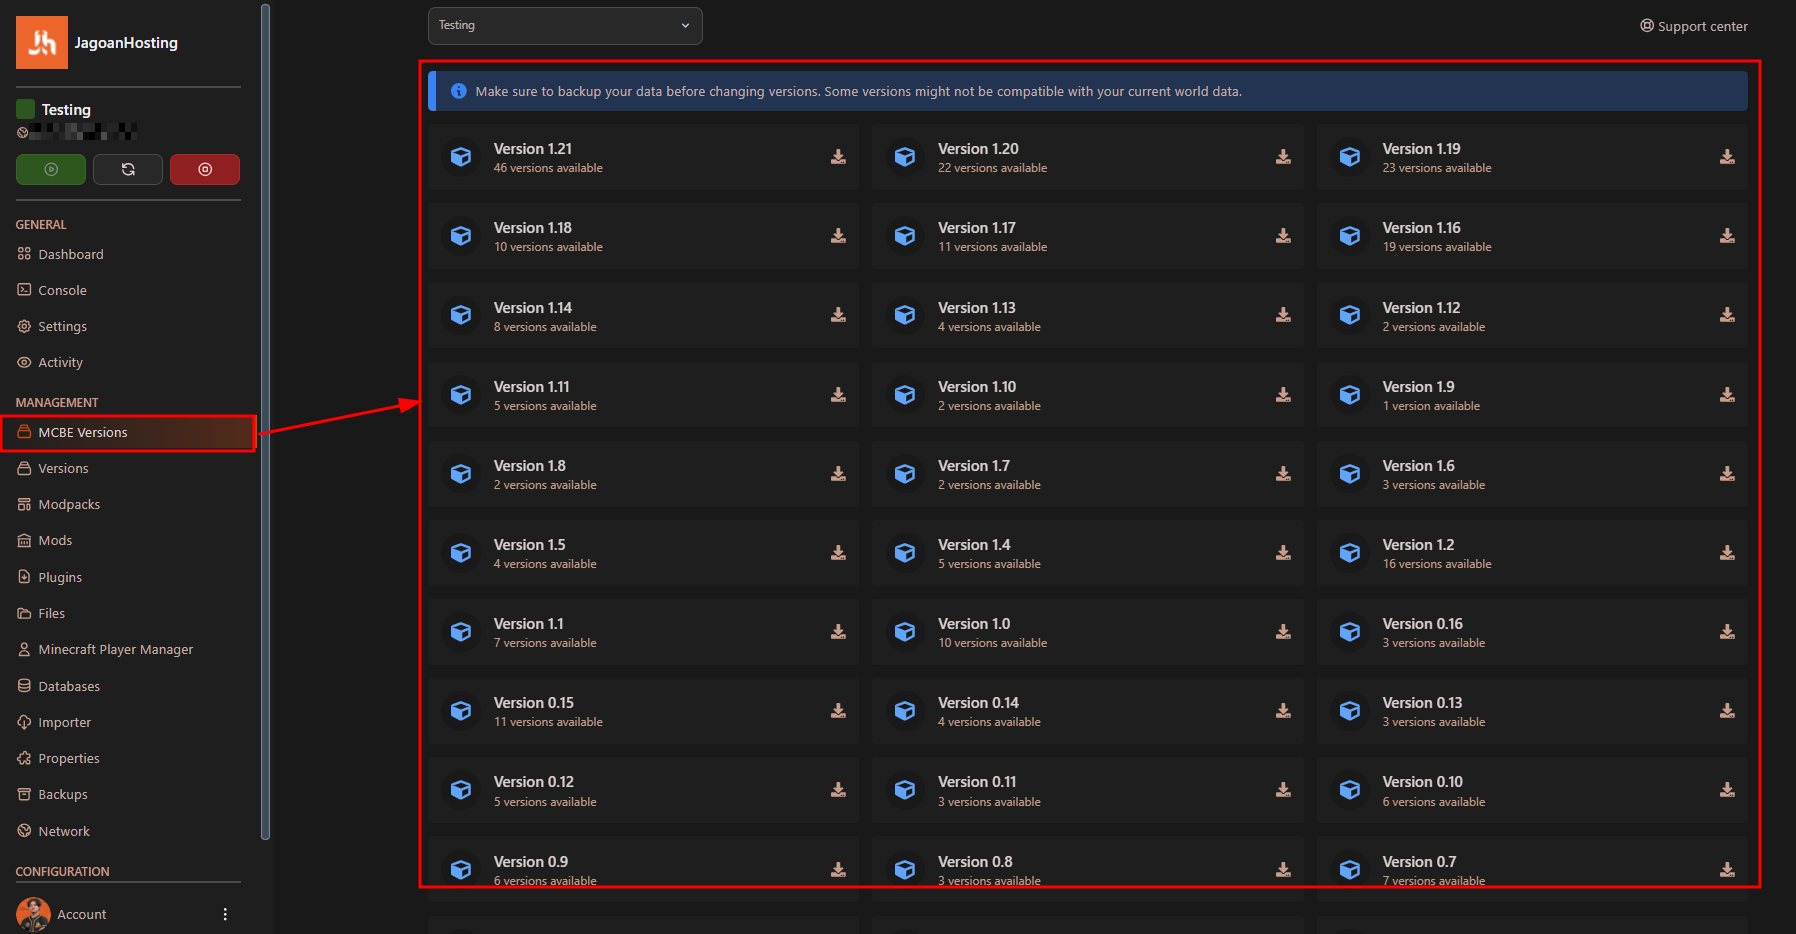Open the Support center link

pos(1694,27)
